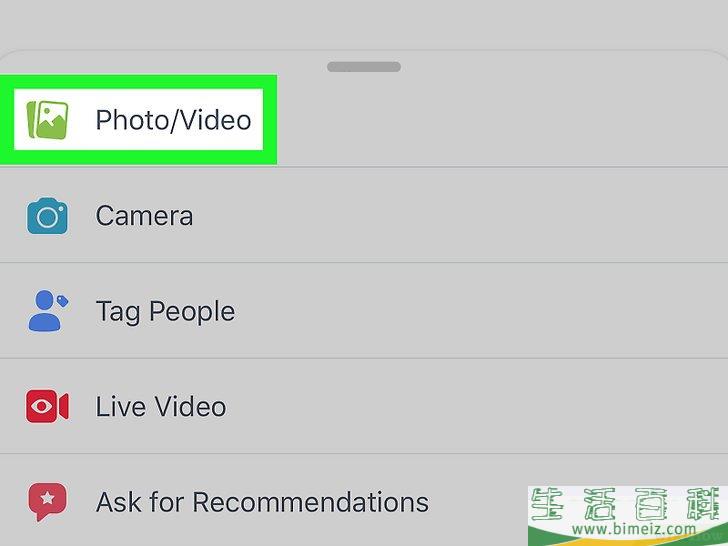Tap the green Photo/Video gallery icon
The height and width of the screenshot is (546, 728).
click(47, 120)
